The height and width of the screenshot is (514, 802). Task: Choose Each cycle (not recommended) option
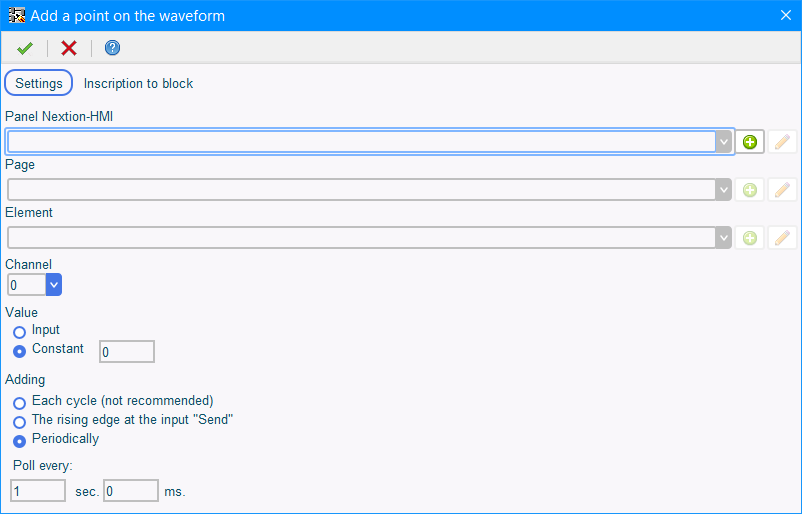point(19,403)
